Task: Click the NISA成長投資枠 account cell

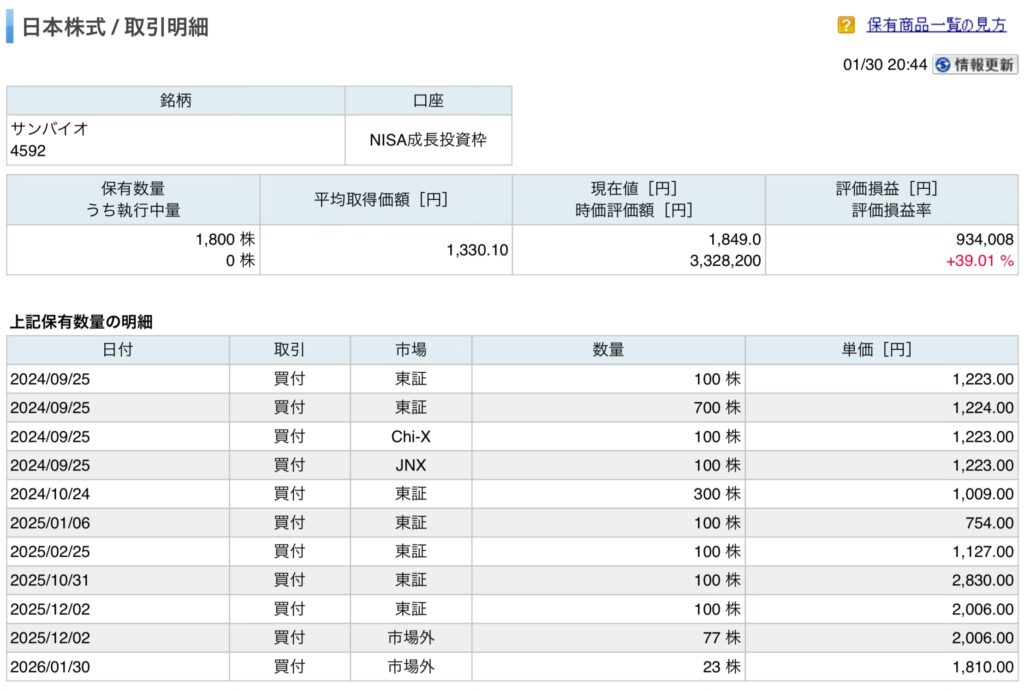Action: tap(428, 140)
